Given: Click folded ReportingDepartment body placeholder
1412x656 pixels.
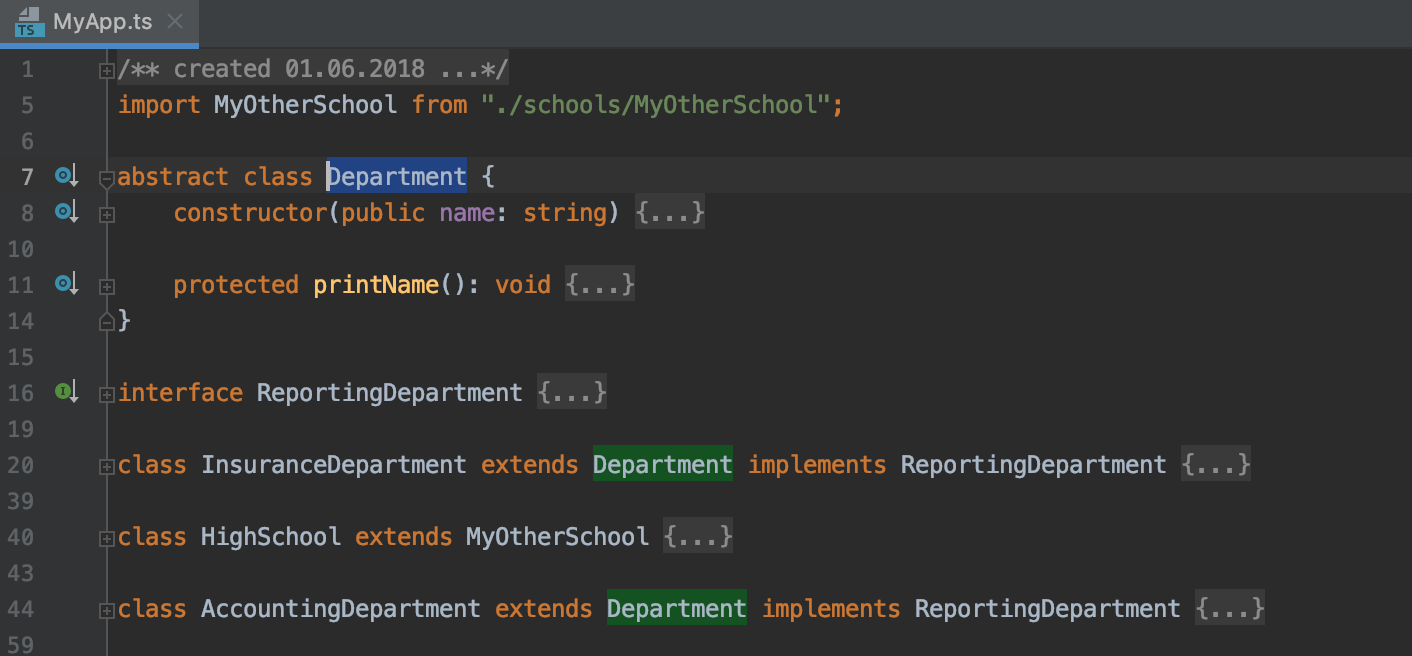Looking at the screenshot, I should click(572, 393).
